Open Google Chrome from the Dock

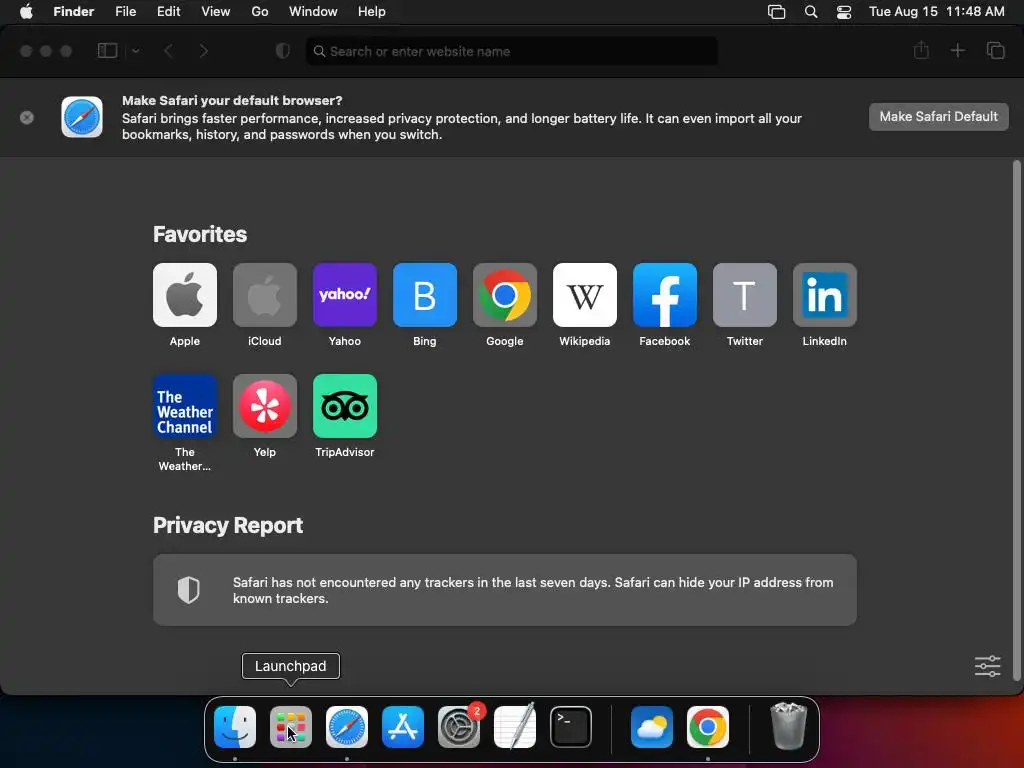708,727
